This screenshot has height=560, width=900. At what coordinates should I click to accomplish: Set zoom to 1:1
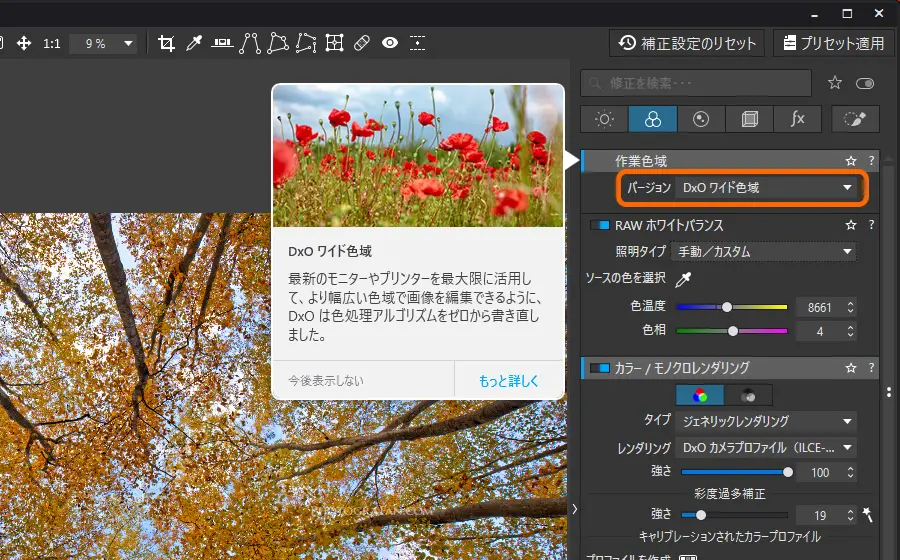pos(52,44)
